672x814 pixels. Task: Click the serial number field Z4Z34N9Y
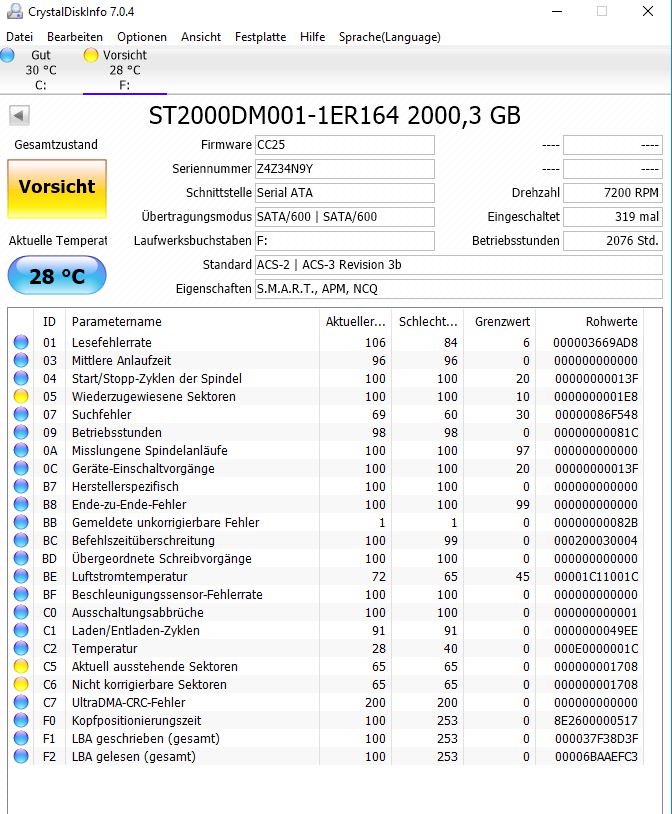coord(345,169)
